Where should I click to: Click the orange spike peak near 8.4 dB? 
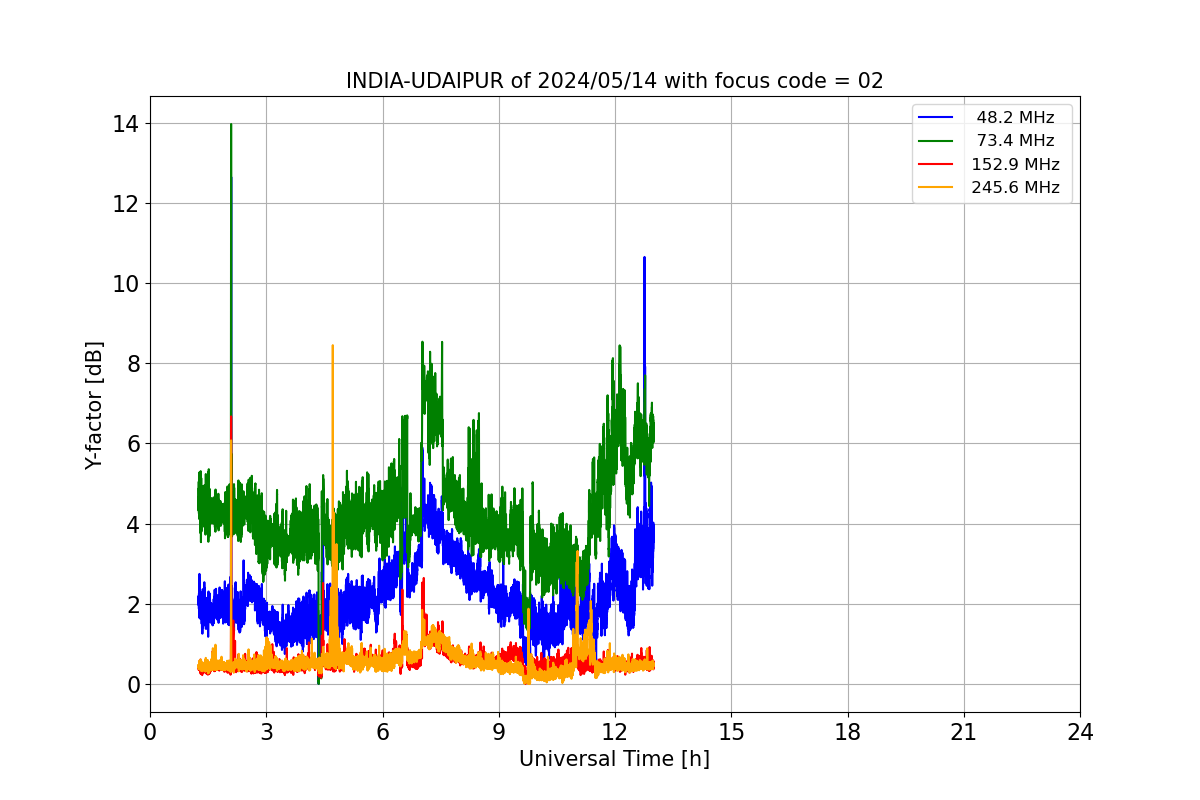pyautogui.click(x=332, y=346)
